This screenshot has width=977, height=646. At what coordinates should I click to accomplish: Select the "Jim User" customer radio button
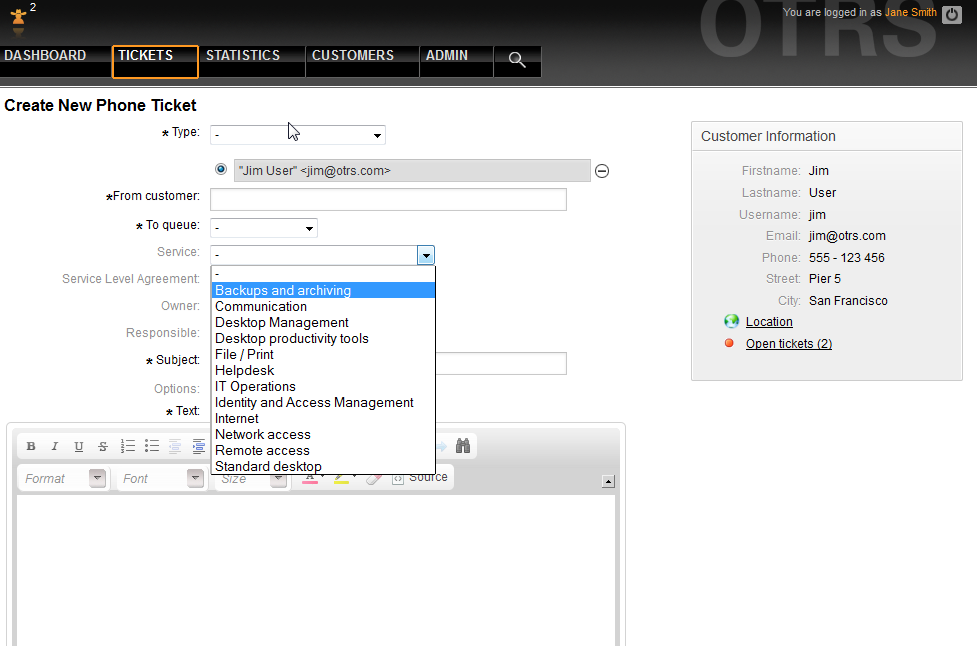point(221,169)
